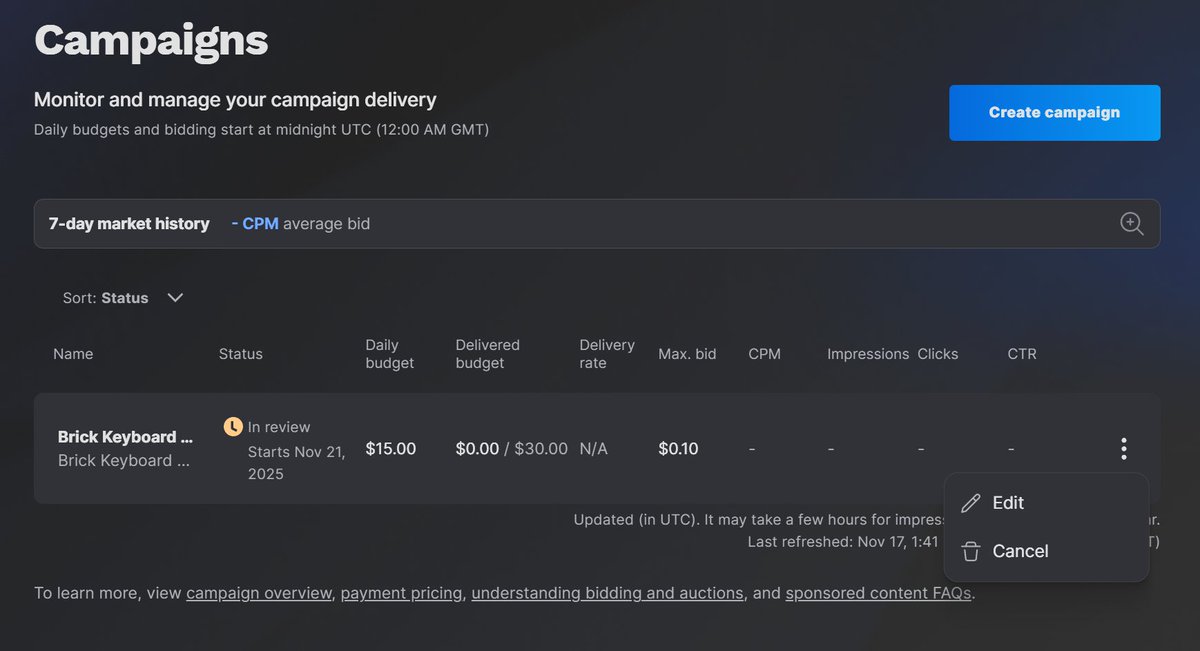The height and width of the screenshot is (651, 1200).
Task: Click the Create campaign button
Action: tap(1055, 113)
